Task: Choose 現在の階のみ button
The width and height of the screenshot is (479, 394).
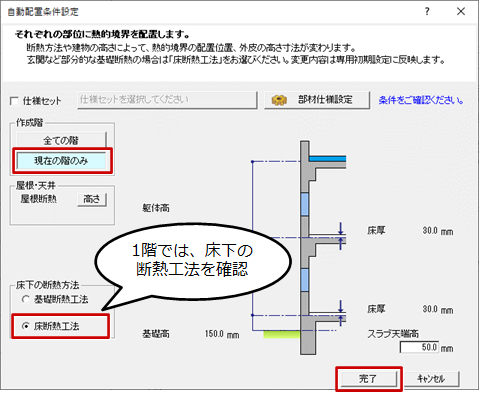Action: (x=61, y=161)
